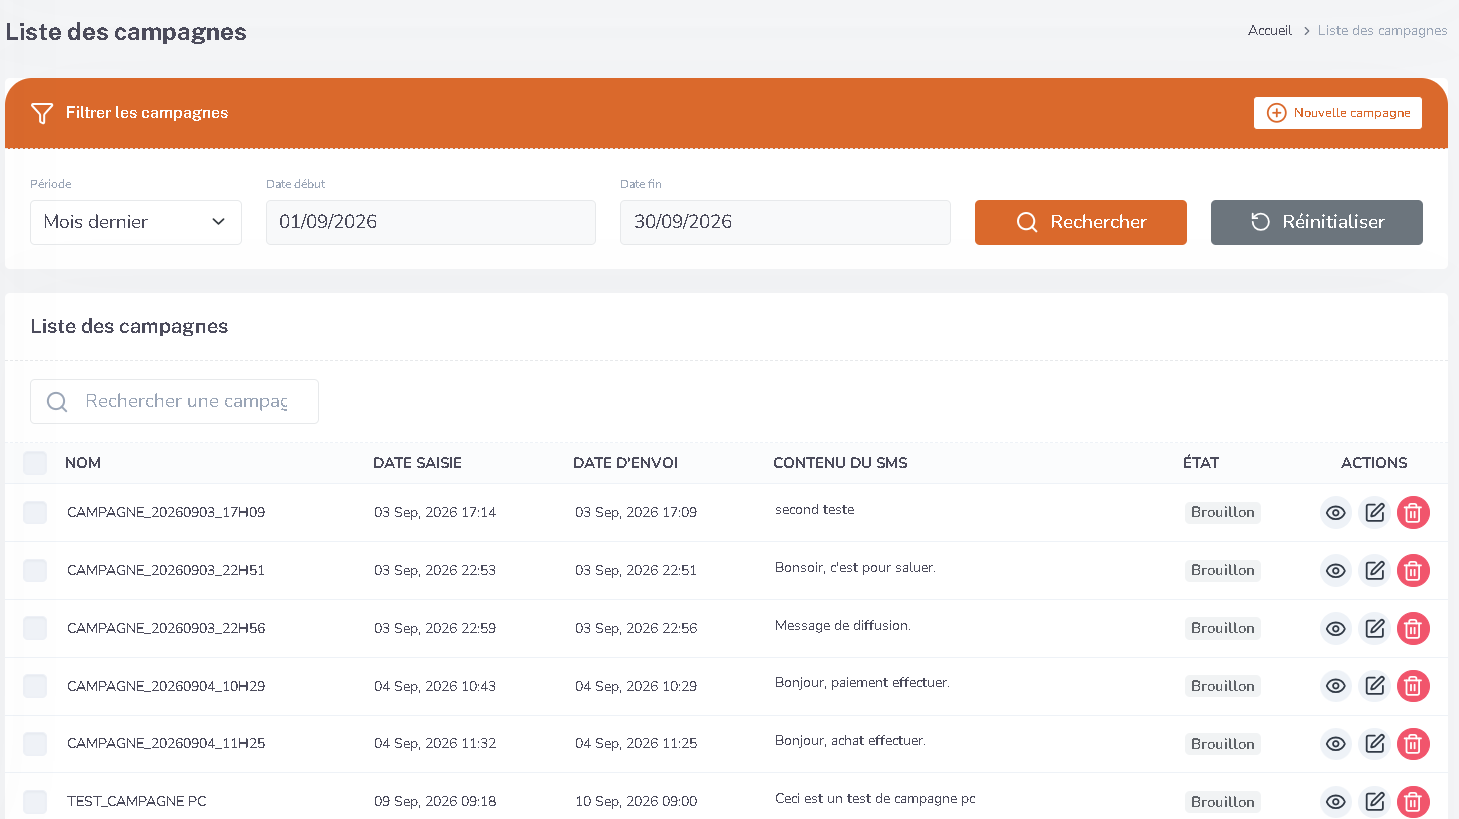Screen dimensions: 1459x819
Task: Click the Brouillon badge for TEST_CAMPAGNE PC
Action: (x=1222, y=802)
